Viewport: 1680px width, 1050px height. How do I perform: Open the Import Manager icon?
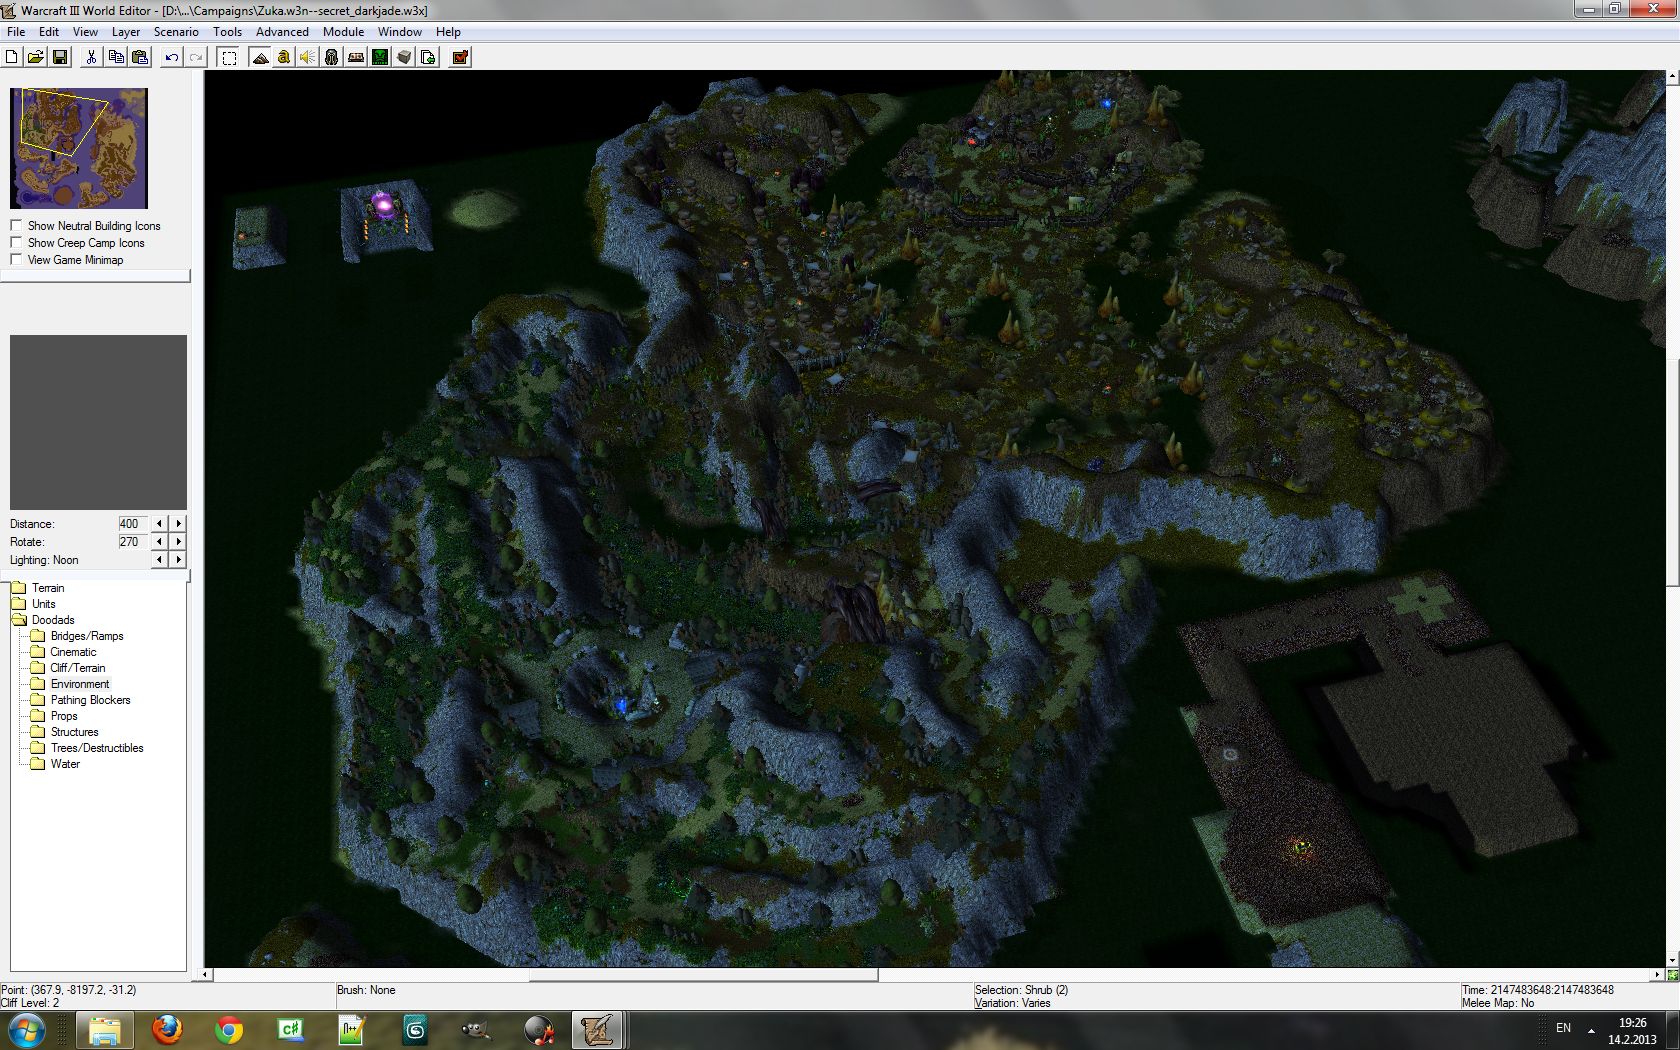(x=428, y=57)
